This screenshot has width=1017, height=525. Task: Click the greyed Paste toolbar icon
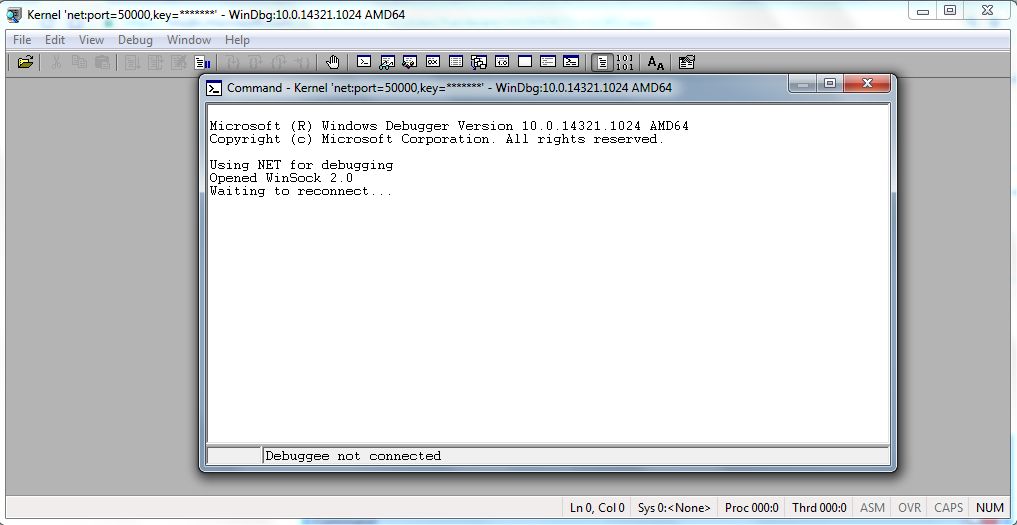click(x=102, y=62)
